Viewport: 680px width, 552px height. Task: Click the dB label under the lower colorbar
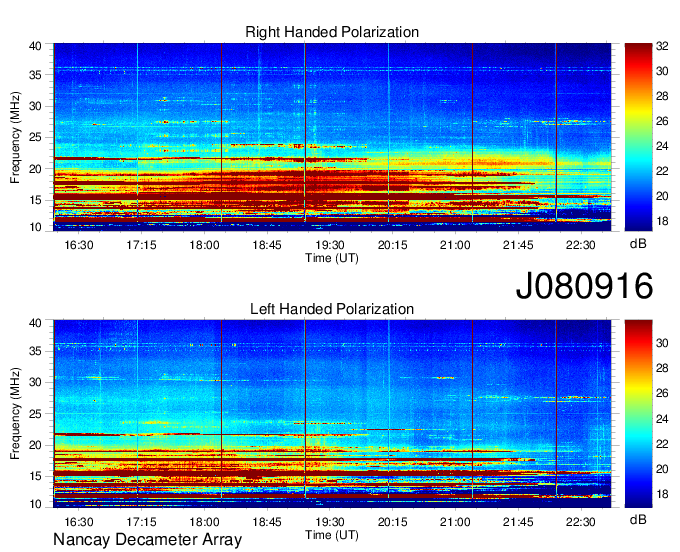[x=638, y=519]
